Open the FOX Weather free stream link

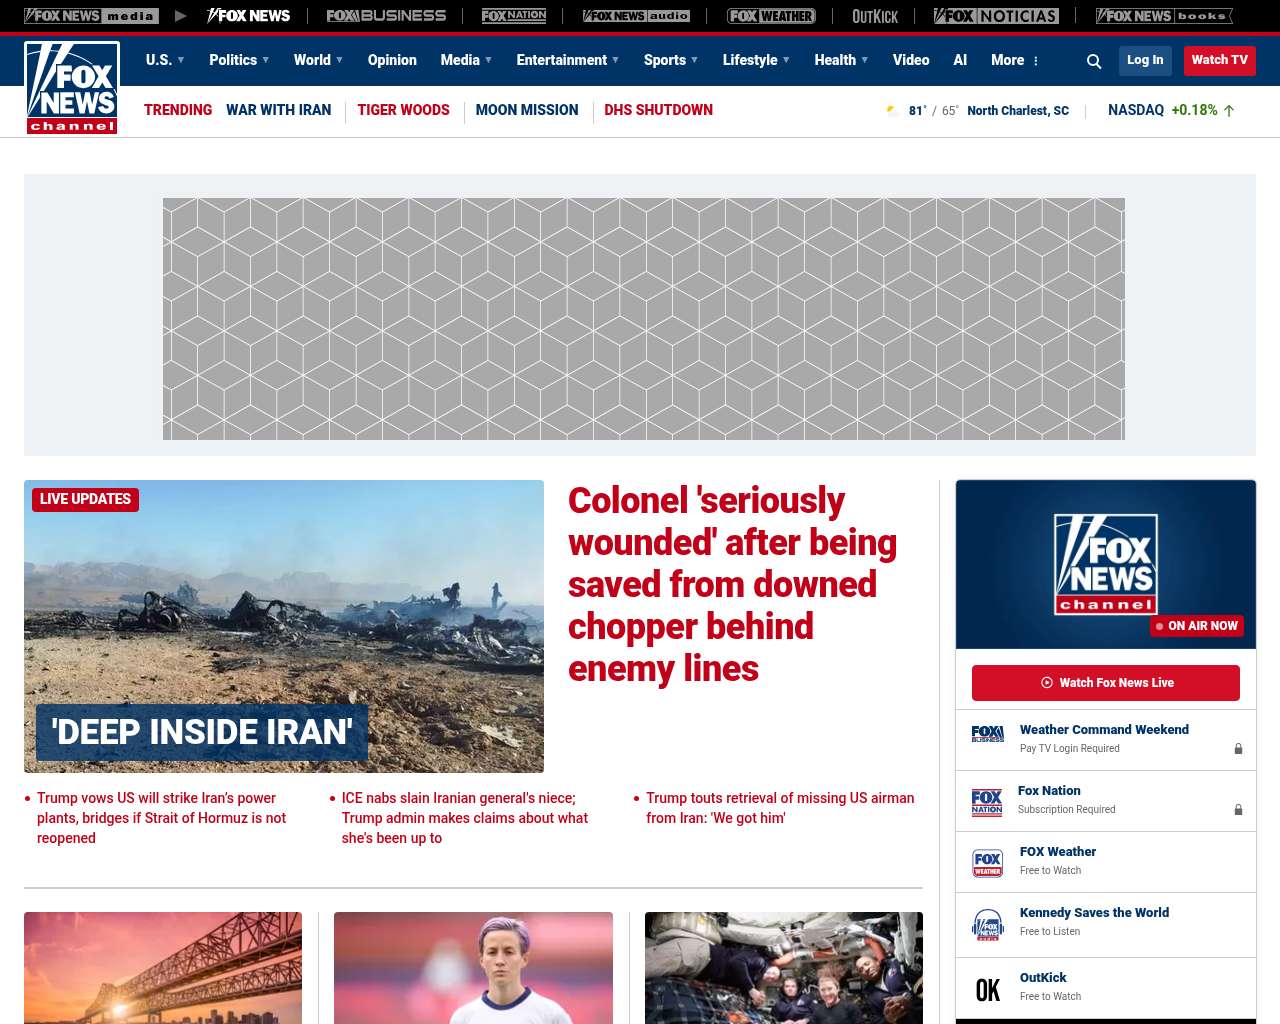[x=1058, y=852]
